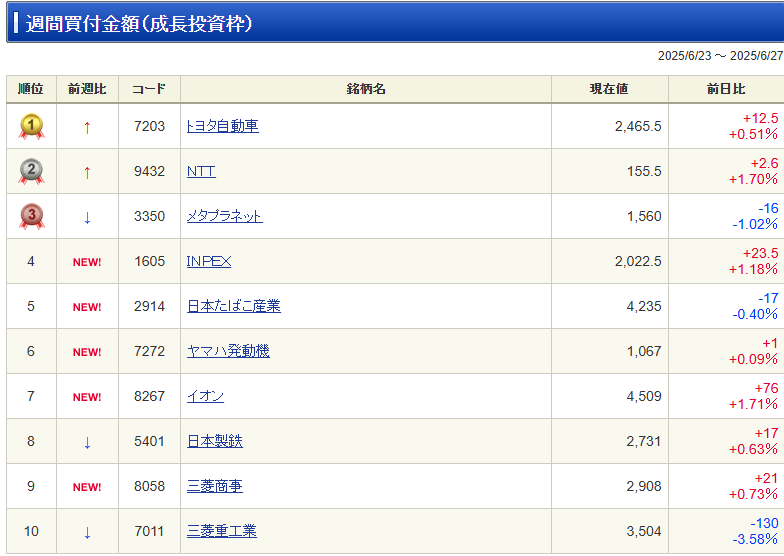Open the 日本たばこ産業 stock link
This screenshot has height=556, width=784.
(234, 306)
